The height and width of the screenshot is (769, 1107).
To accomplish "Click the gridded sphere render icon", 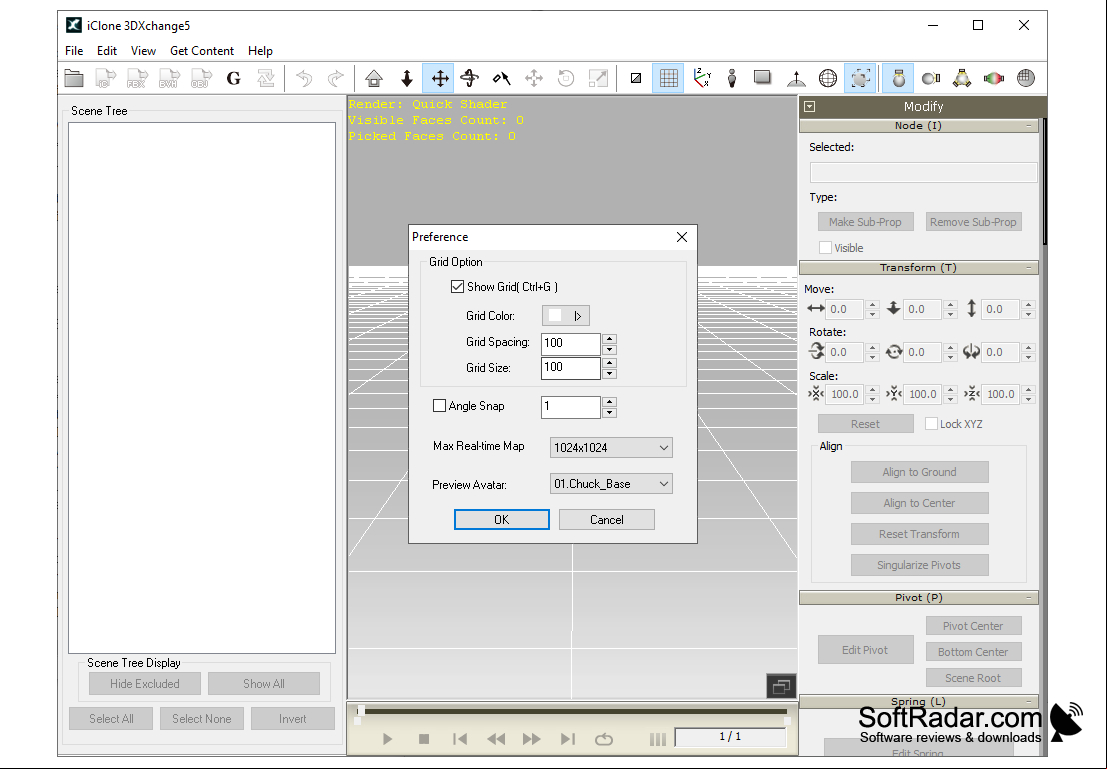I will click(x=1026, y=78).
